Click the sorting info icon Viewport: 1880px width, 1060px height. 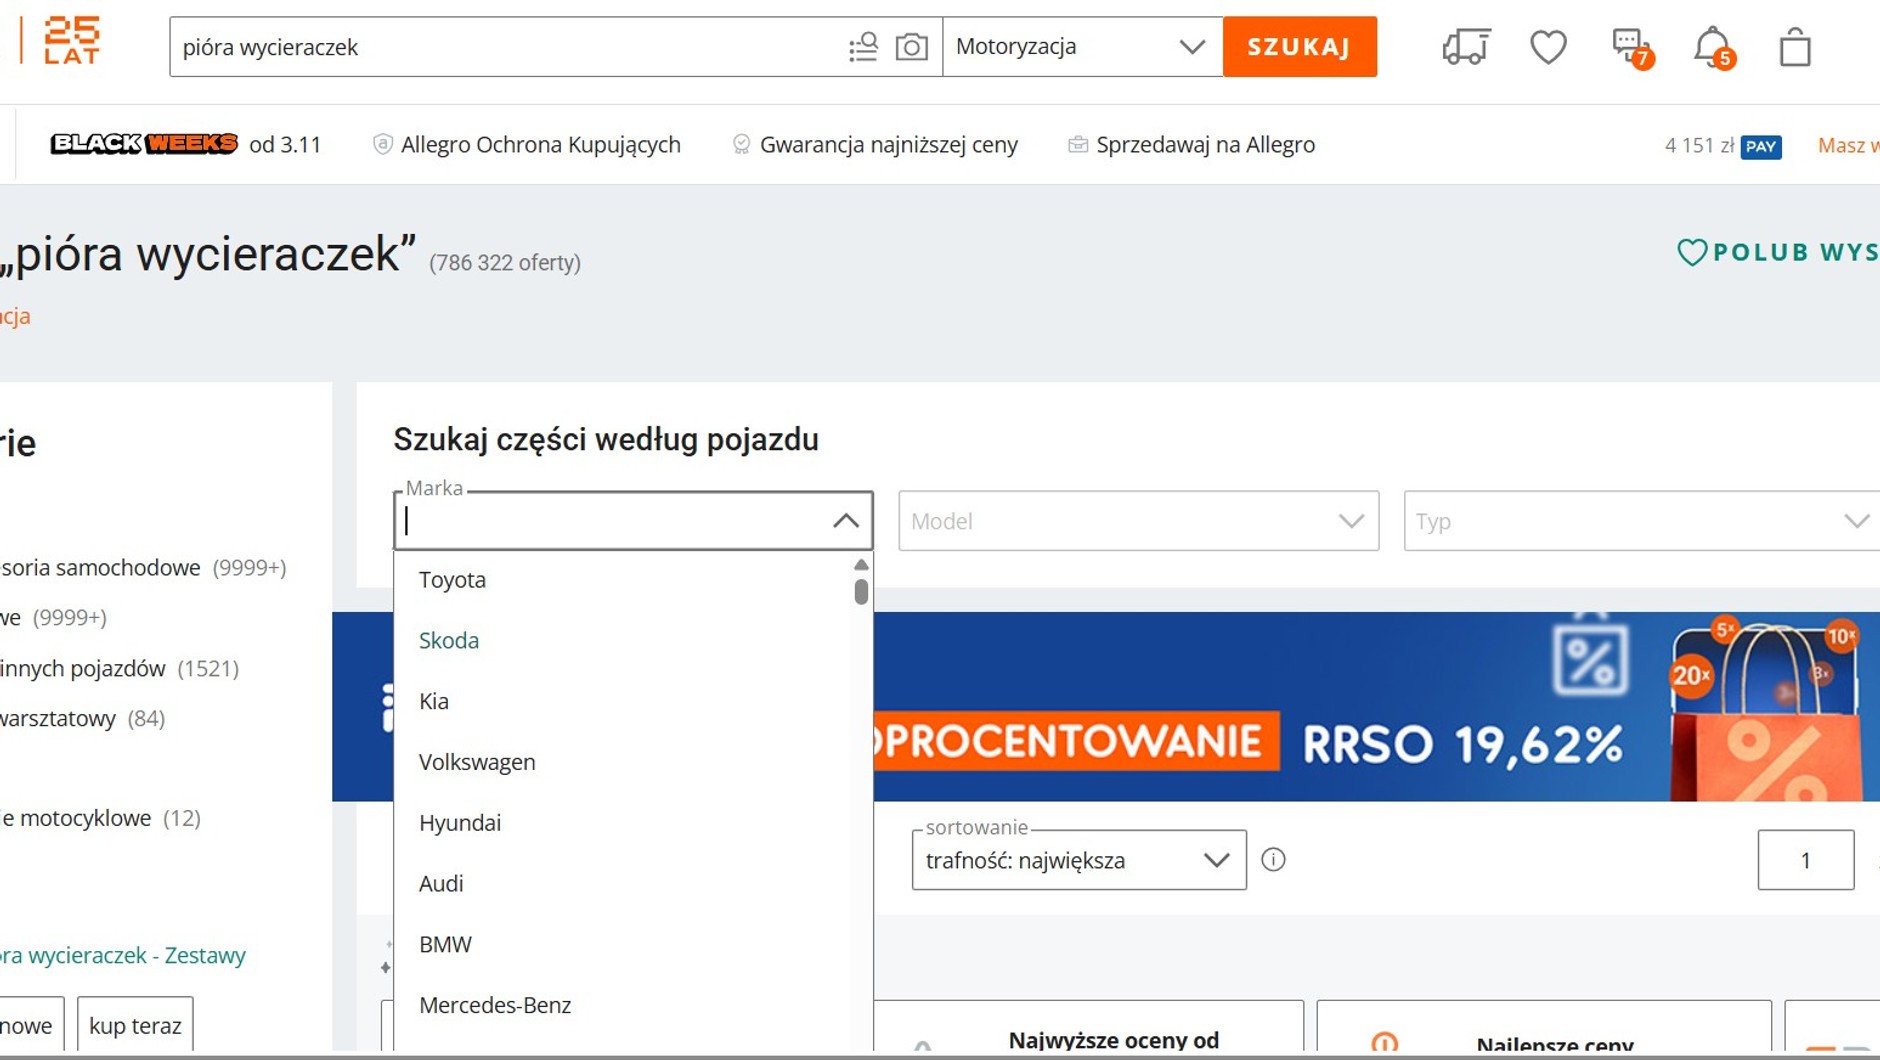click(x=1273, y=859)
